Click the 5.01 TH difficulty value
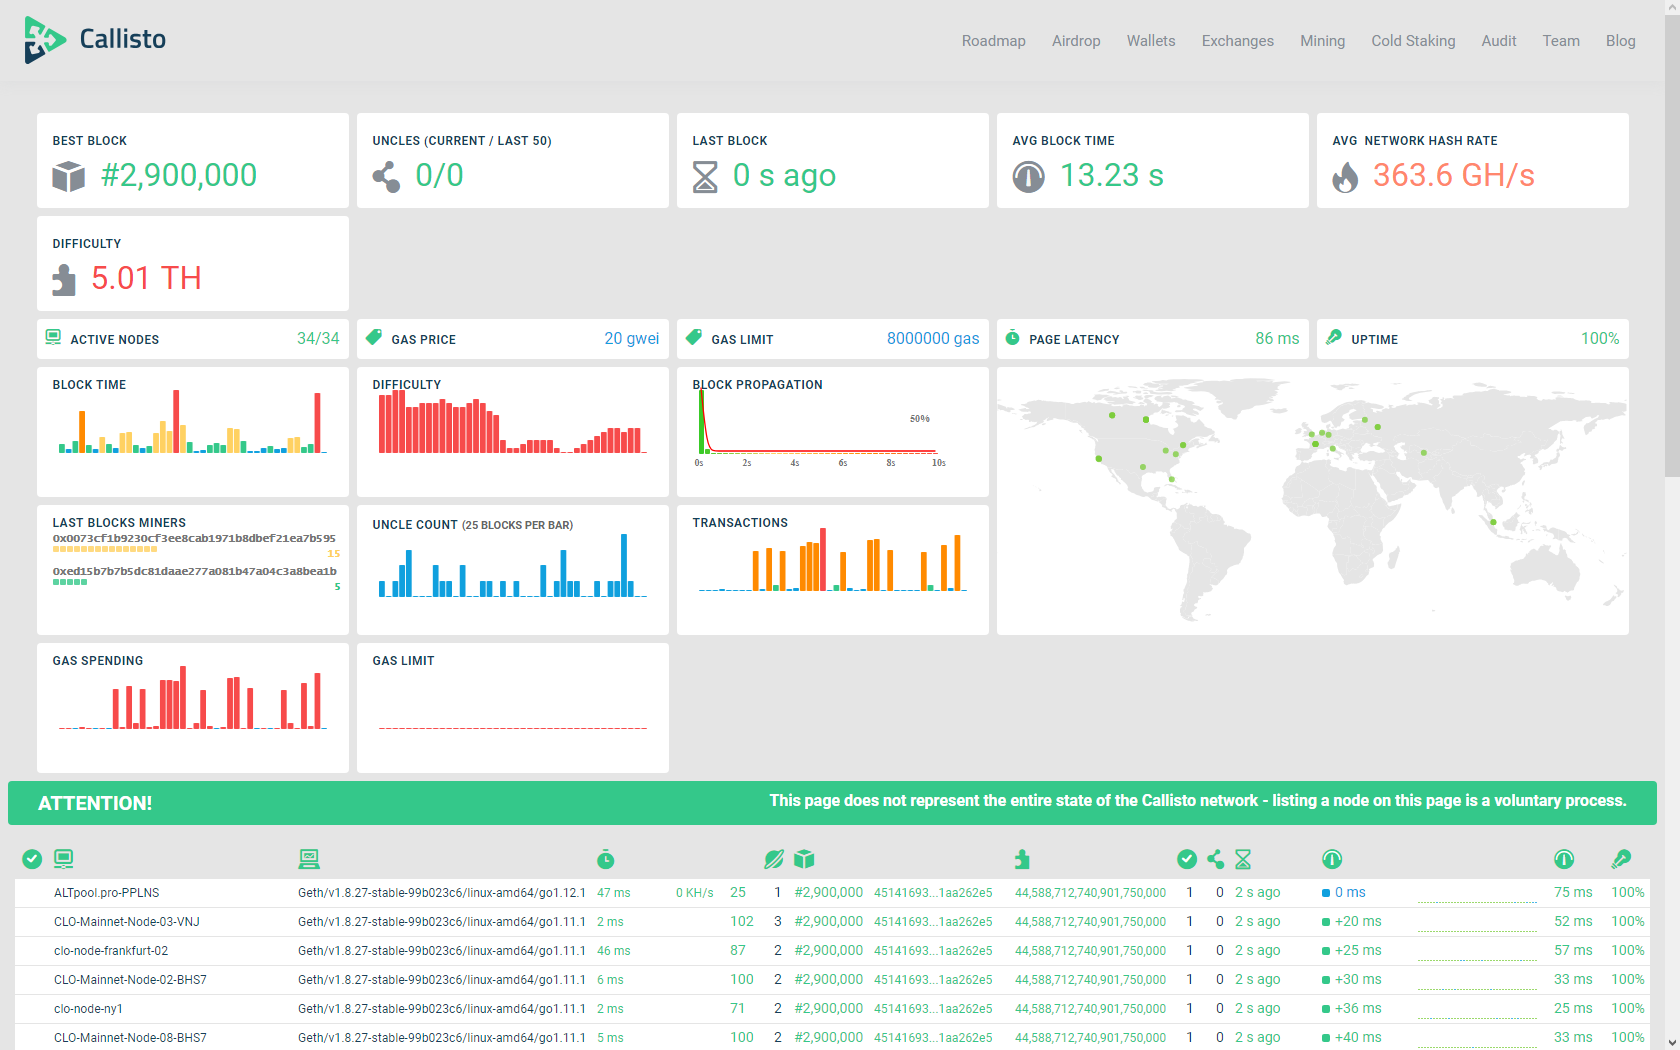 [x=146, y=278]
